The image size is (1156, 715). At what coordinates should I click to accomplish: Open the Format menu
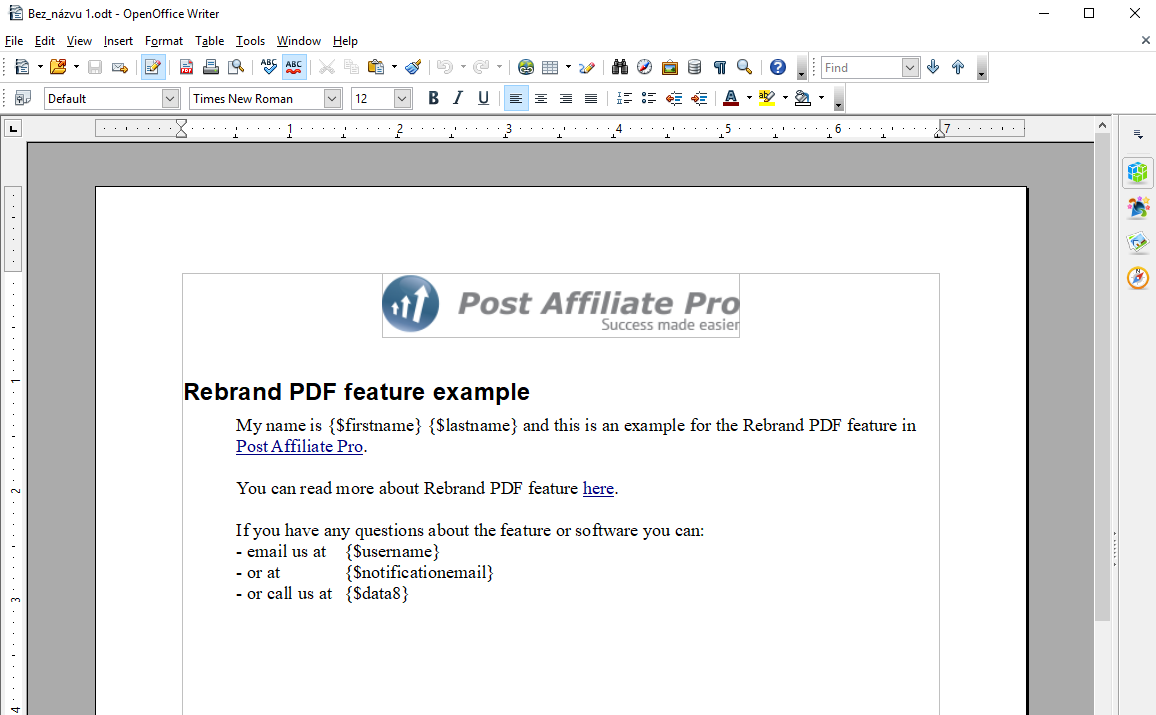(x=163, y=41)
